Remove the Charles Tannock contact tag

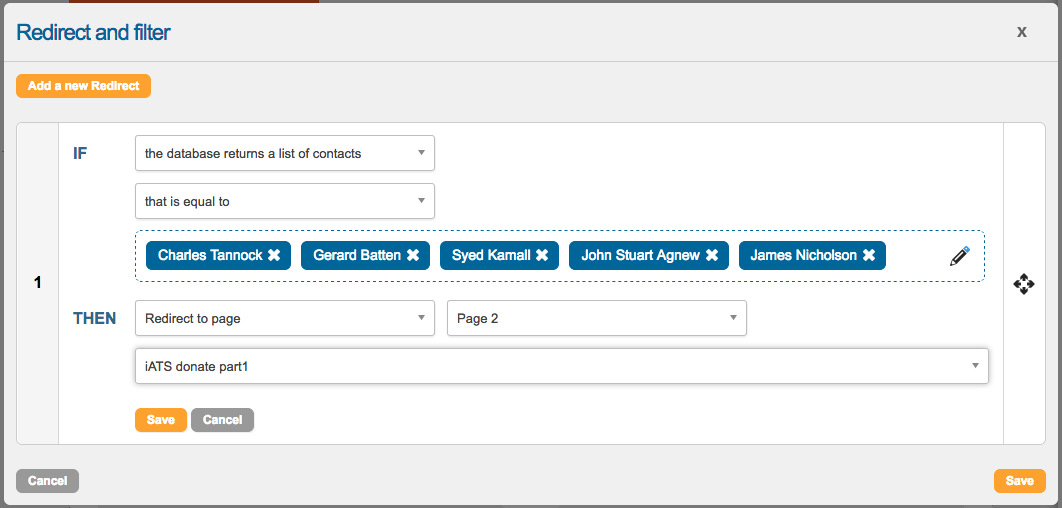coord(274,255)
